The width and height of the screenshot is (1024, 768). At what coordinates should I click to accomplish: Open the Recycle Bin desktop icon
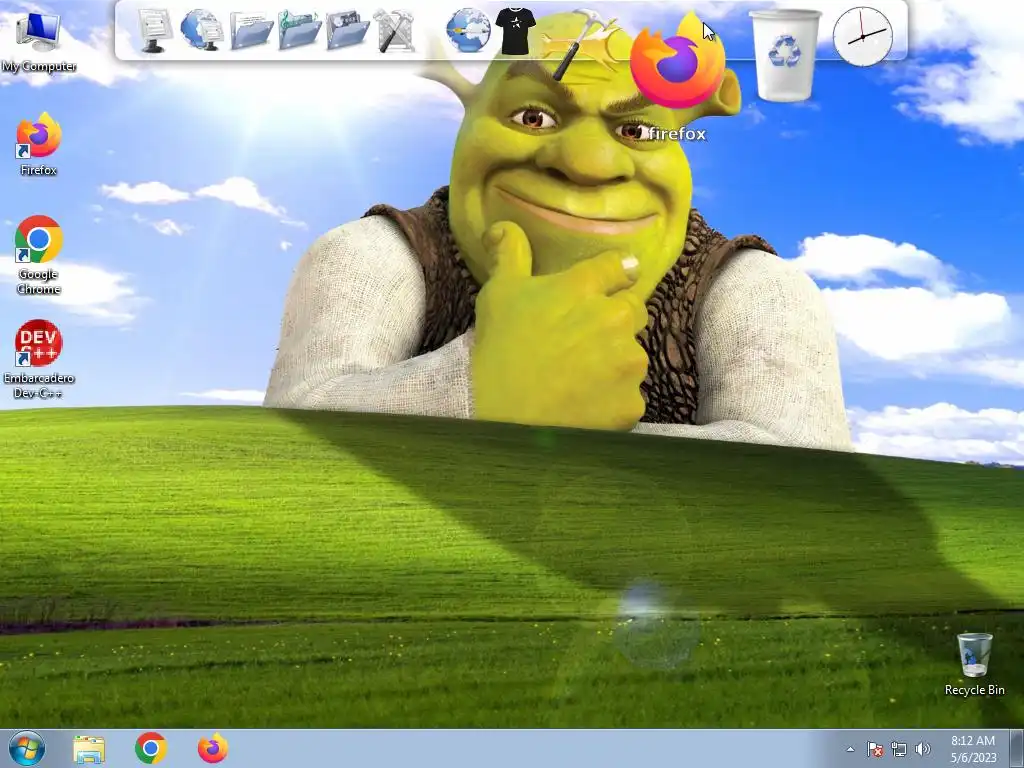pyautogui.click(x=974, y=664)
